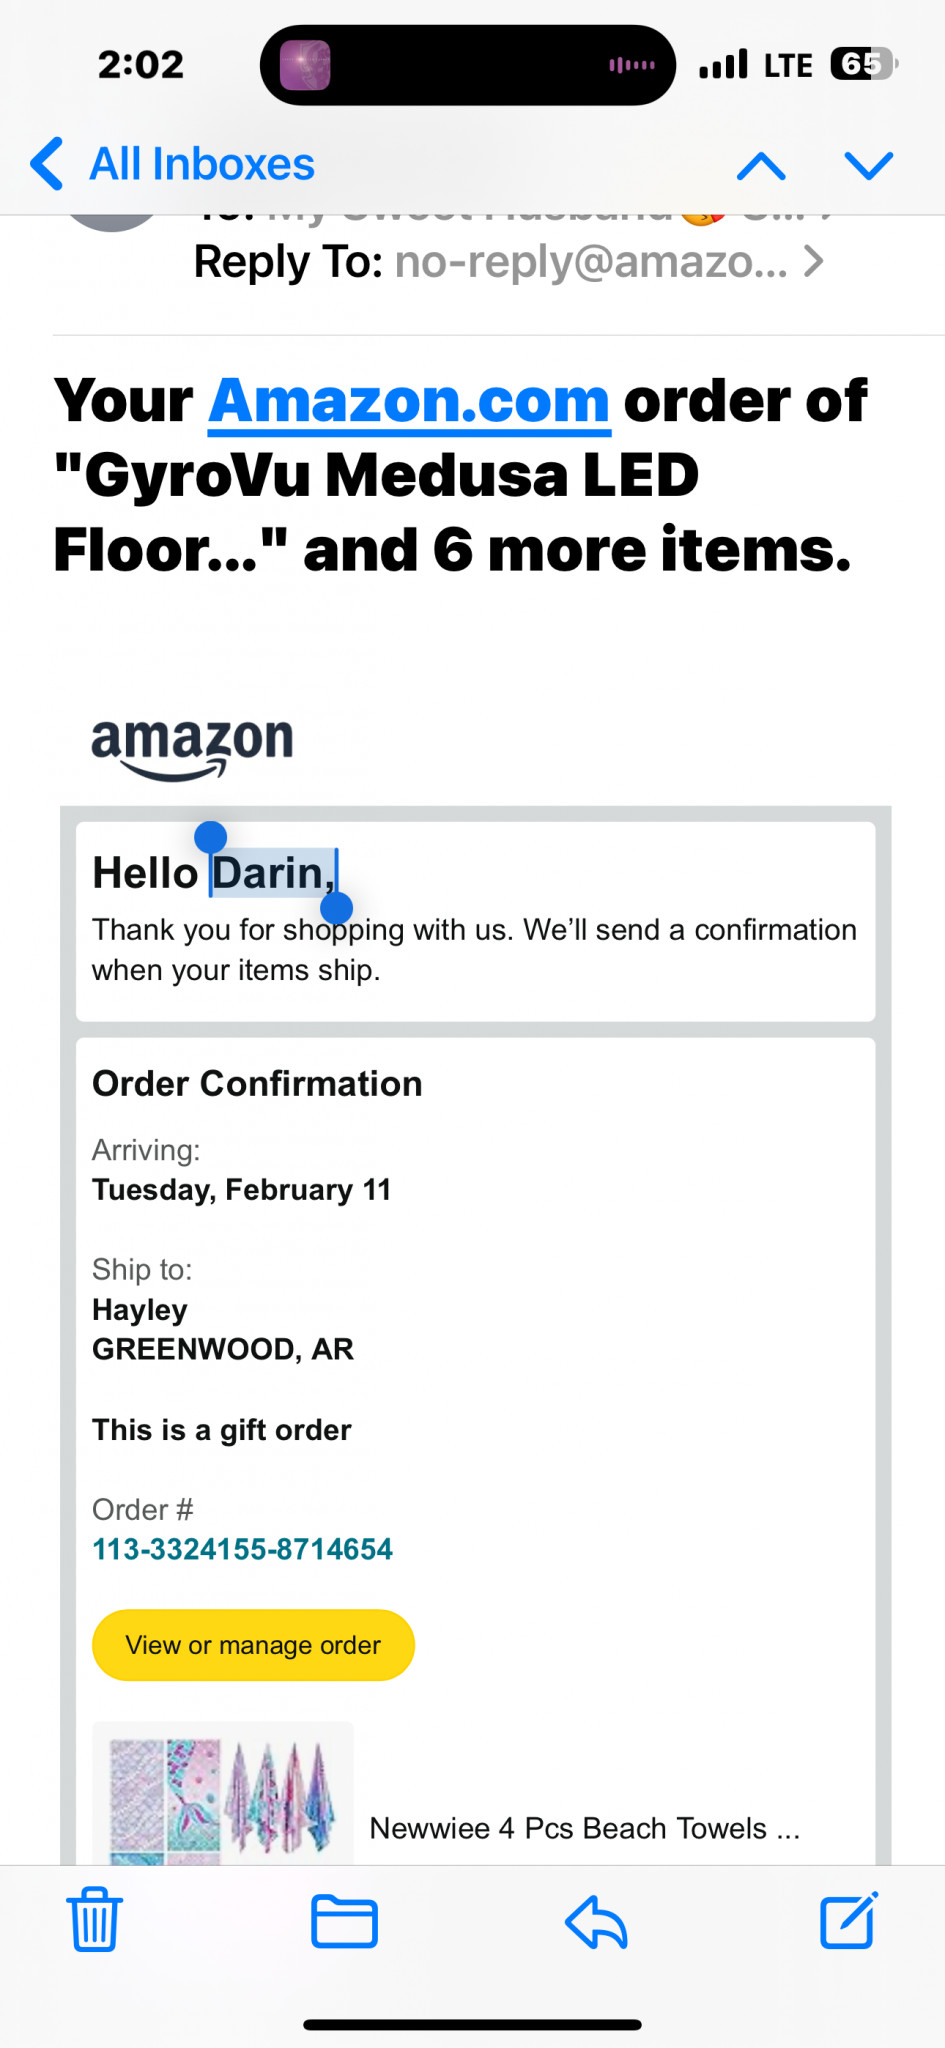
Task: Tap the home indicator bar
Action: [472, 2025]
